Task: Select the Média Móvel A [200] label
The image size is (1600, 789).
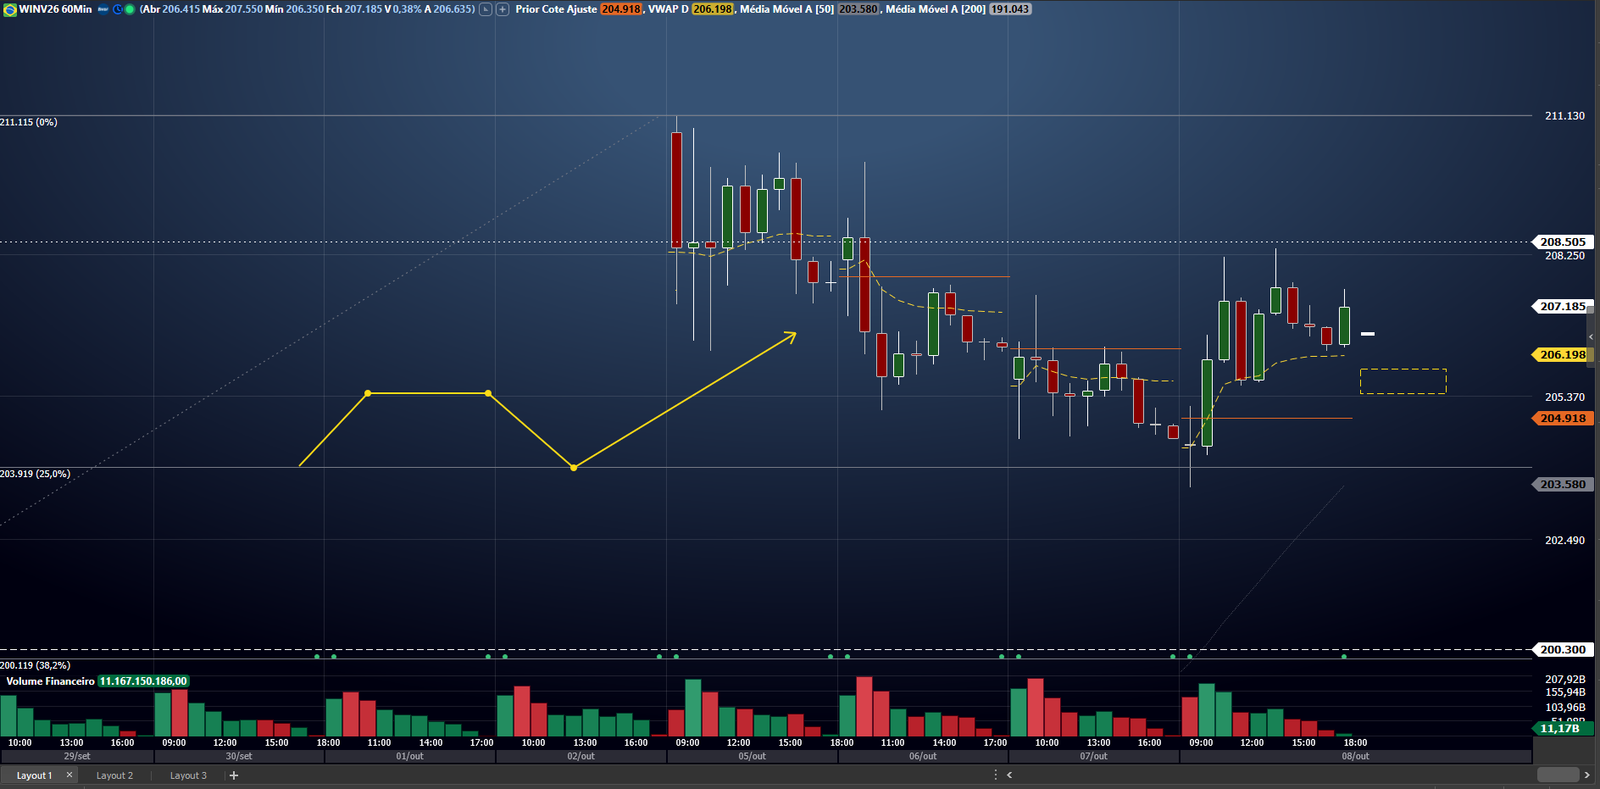Action: pyautogui.click(x=935, y=9)
